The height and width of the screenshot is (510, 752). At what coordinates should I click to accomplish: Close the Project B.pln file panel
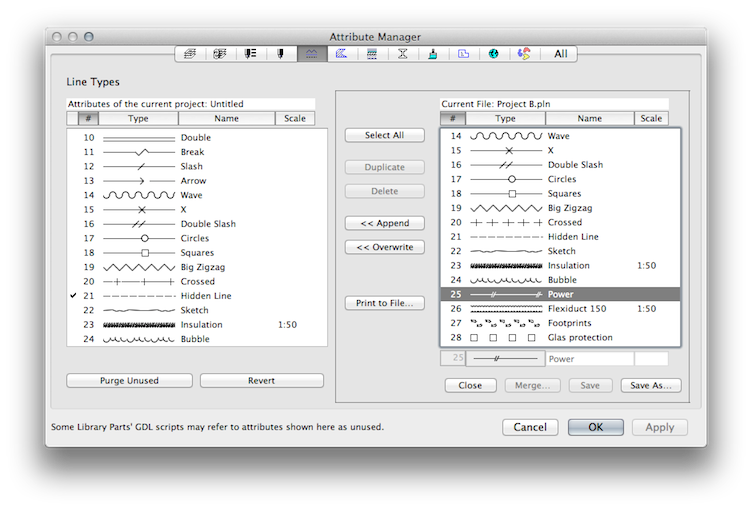[470, 385]
